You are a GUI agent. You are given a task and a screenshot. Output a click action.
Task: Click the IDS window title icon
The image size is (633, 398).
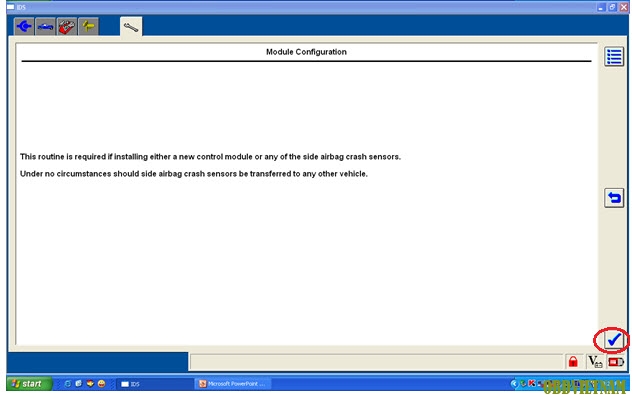(10, 7)
